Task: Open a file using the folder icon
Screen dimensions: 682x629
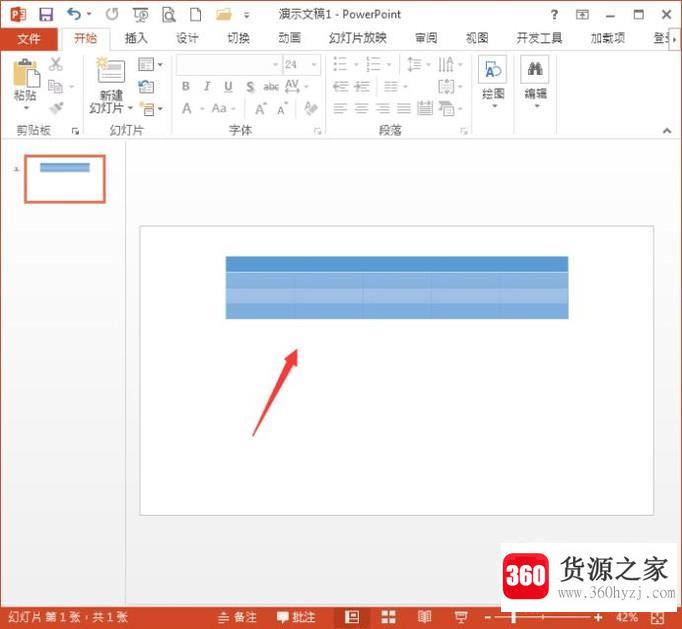Action: (x=224, y=15)
